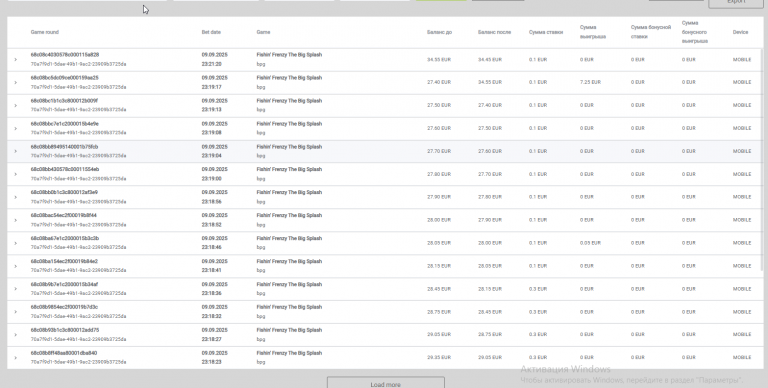Select the 23:19:17 bet time cell
768x388 pixels.
tap(211, 87)
